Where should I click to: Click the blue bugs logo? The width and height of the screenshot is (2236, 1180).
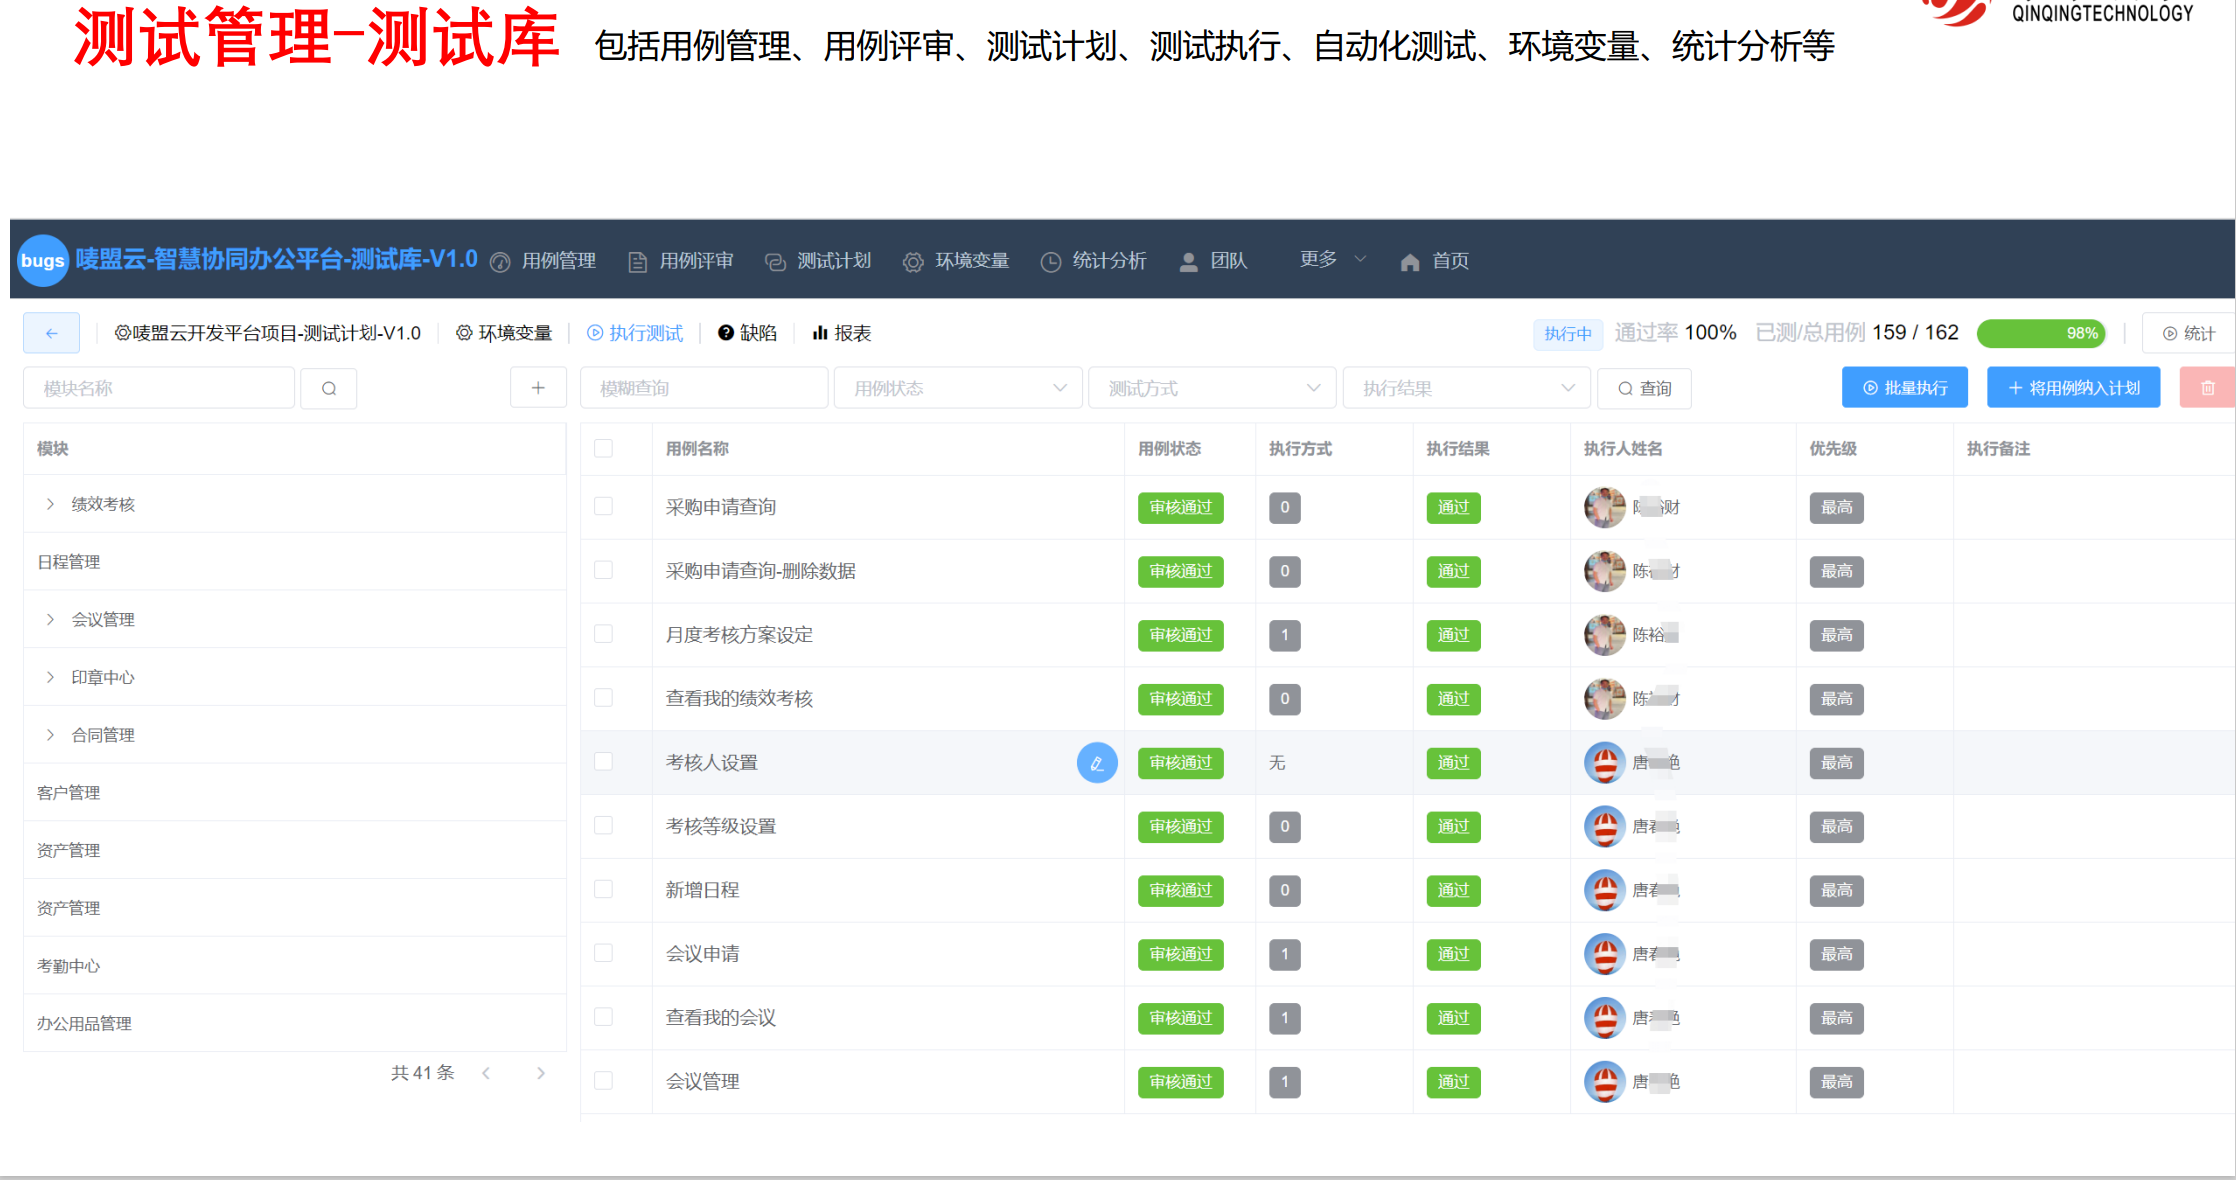43,261
